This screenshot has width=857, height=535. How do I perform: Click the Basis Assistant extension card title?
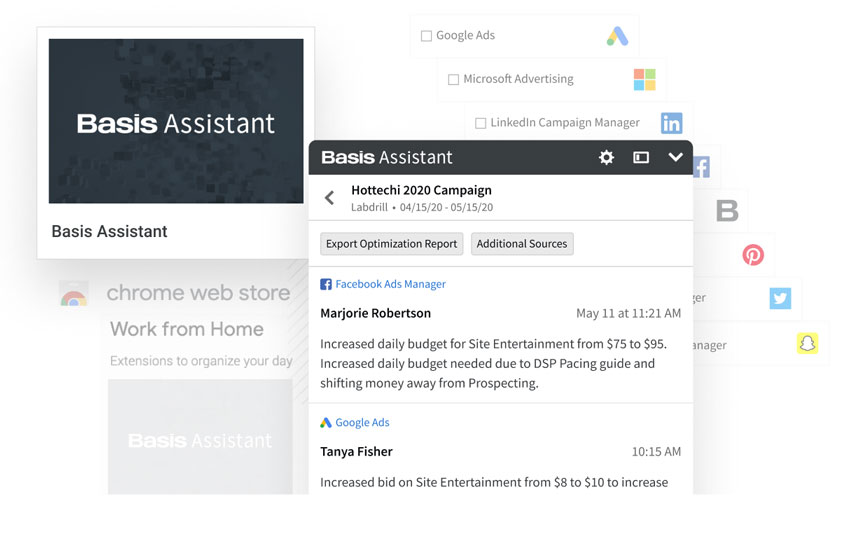109,231
